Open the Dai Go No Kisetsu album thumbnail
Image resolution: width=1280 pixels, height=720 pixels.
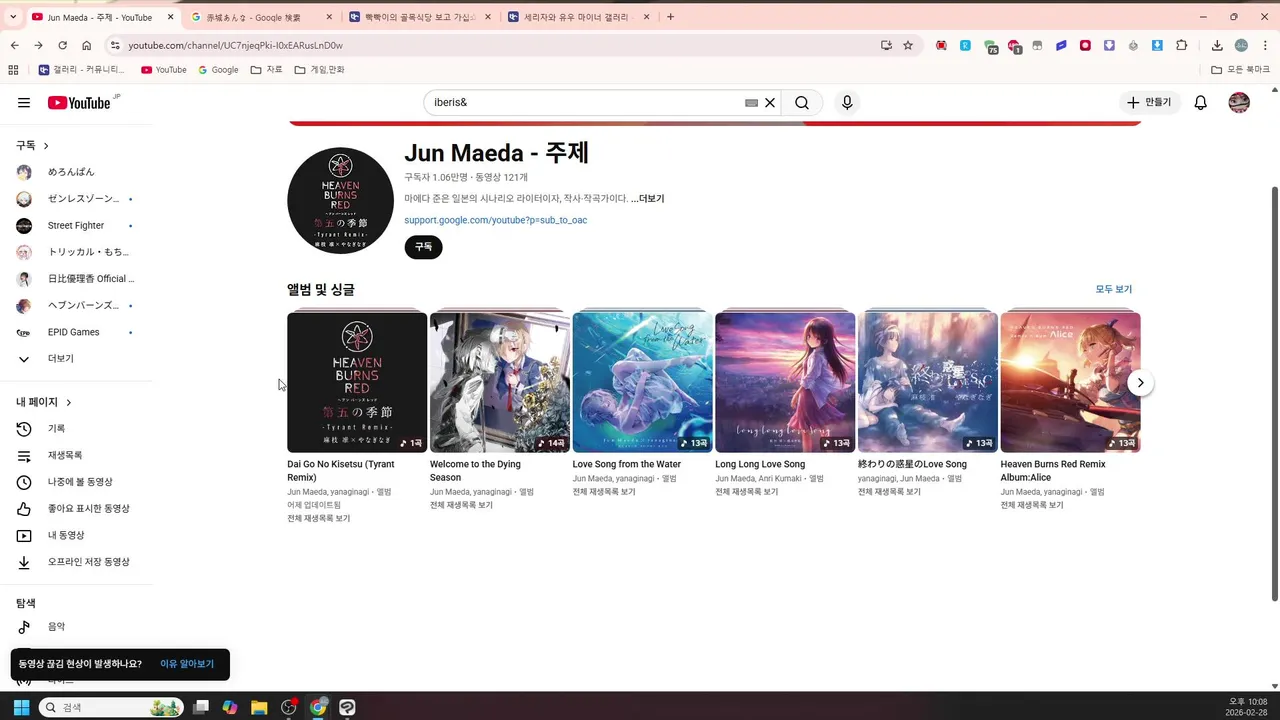coord(357,383)
